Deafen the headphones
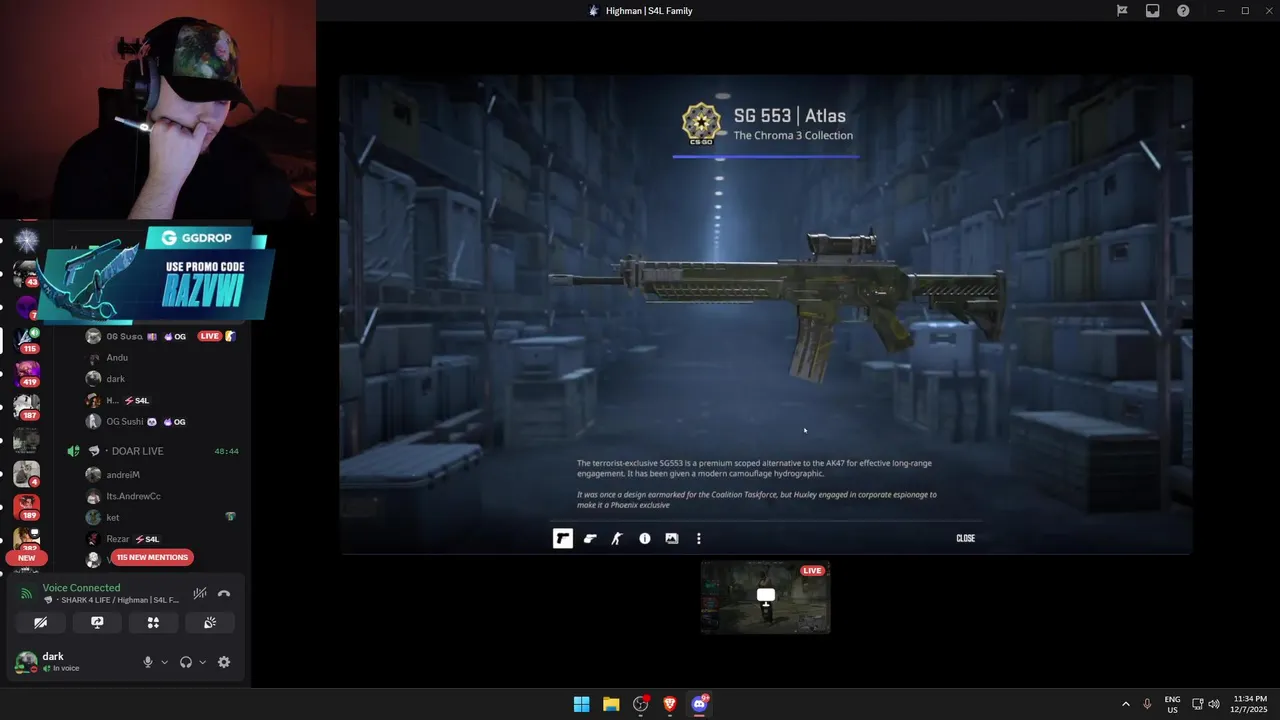This screenshot has width=1280, height=720. point(186,662)
